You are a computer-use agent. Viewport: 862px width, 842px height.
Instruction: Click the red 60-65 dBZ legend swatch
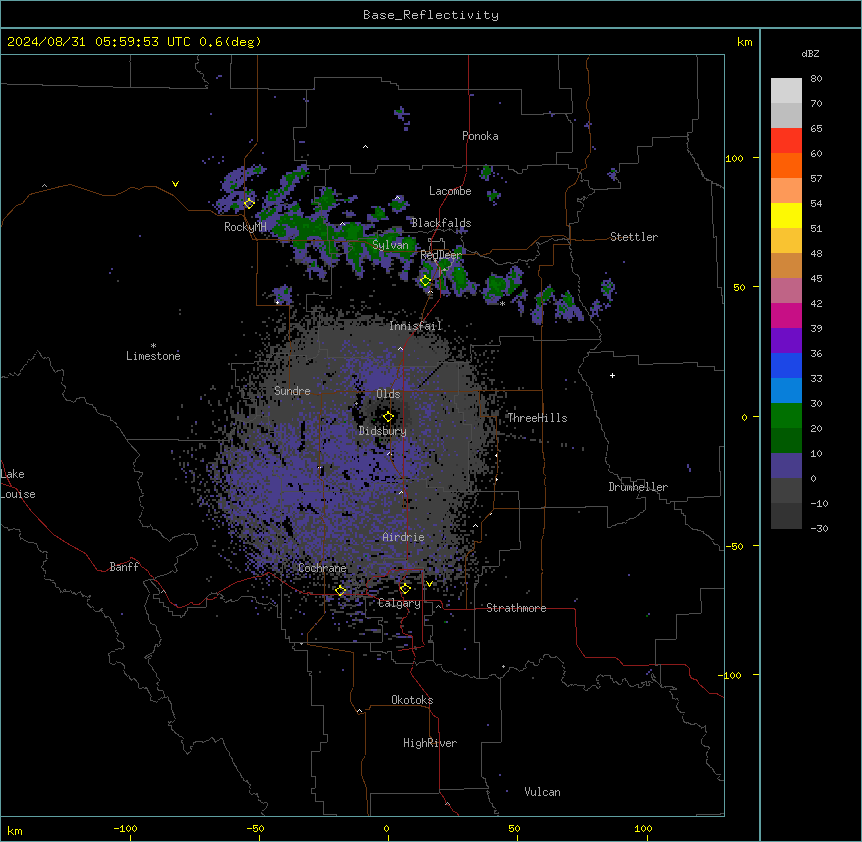(x=786, y=141)
